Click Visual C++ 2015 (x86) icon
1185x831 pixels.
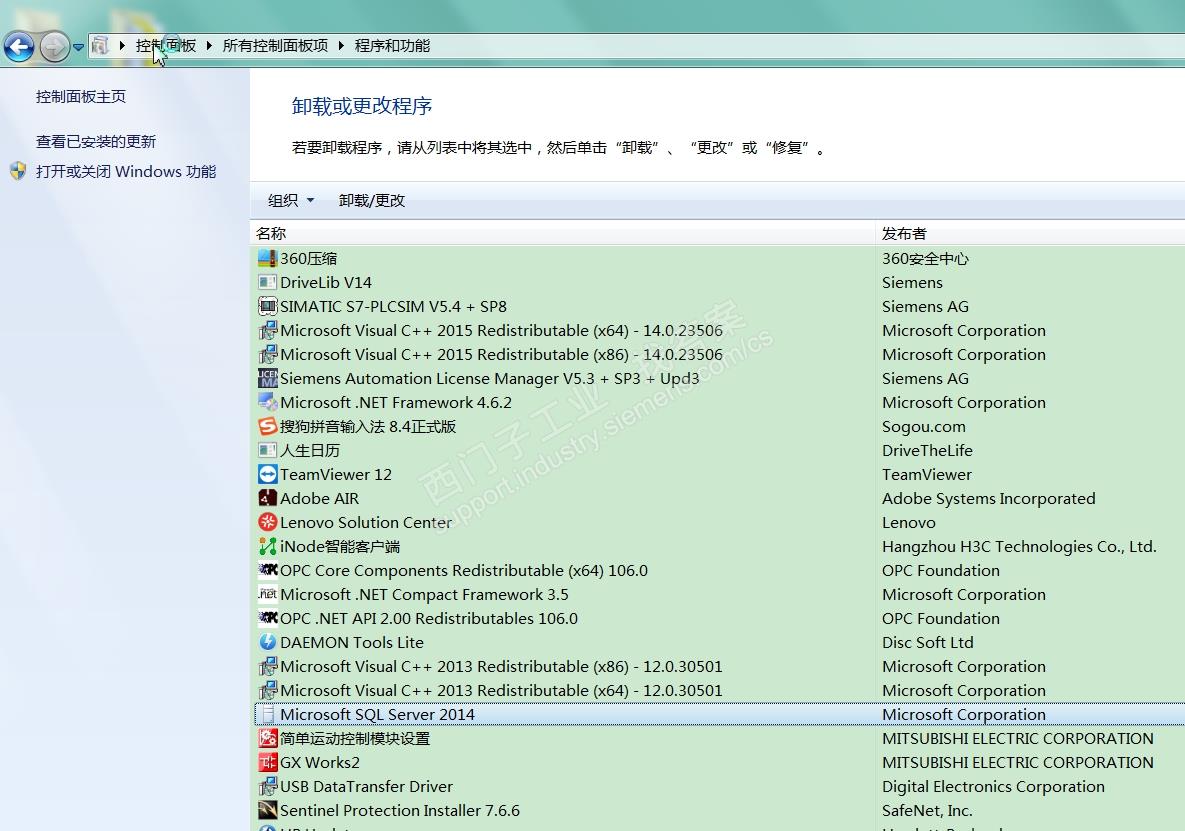tap(268, 354)
